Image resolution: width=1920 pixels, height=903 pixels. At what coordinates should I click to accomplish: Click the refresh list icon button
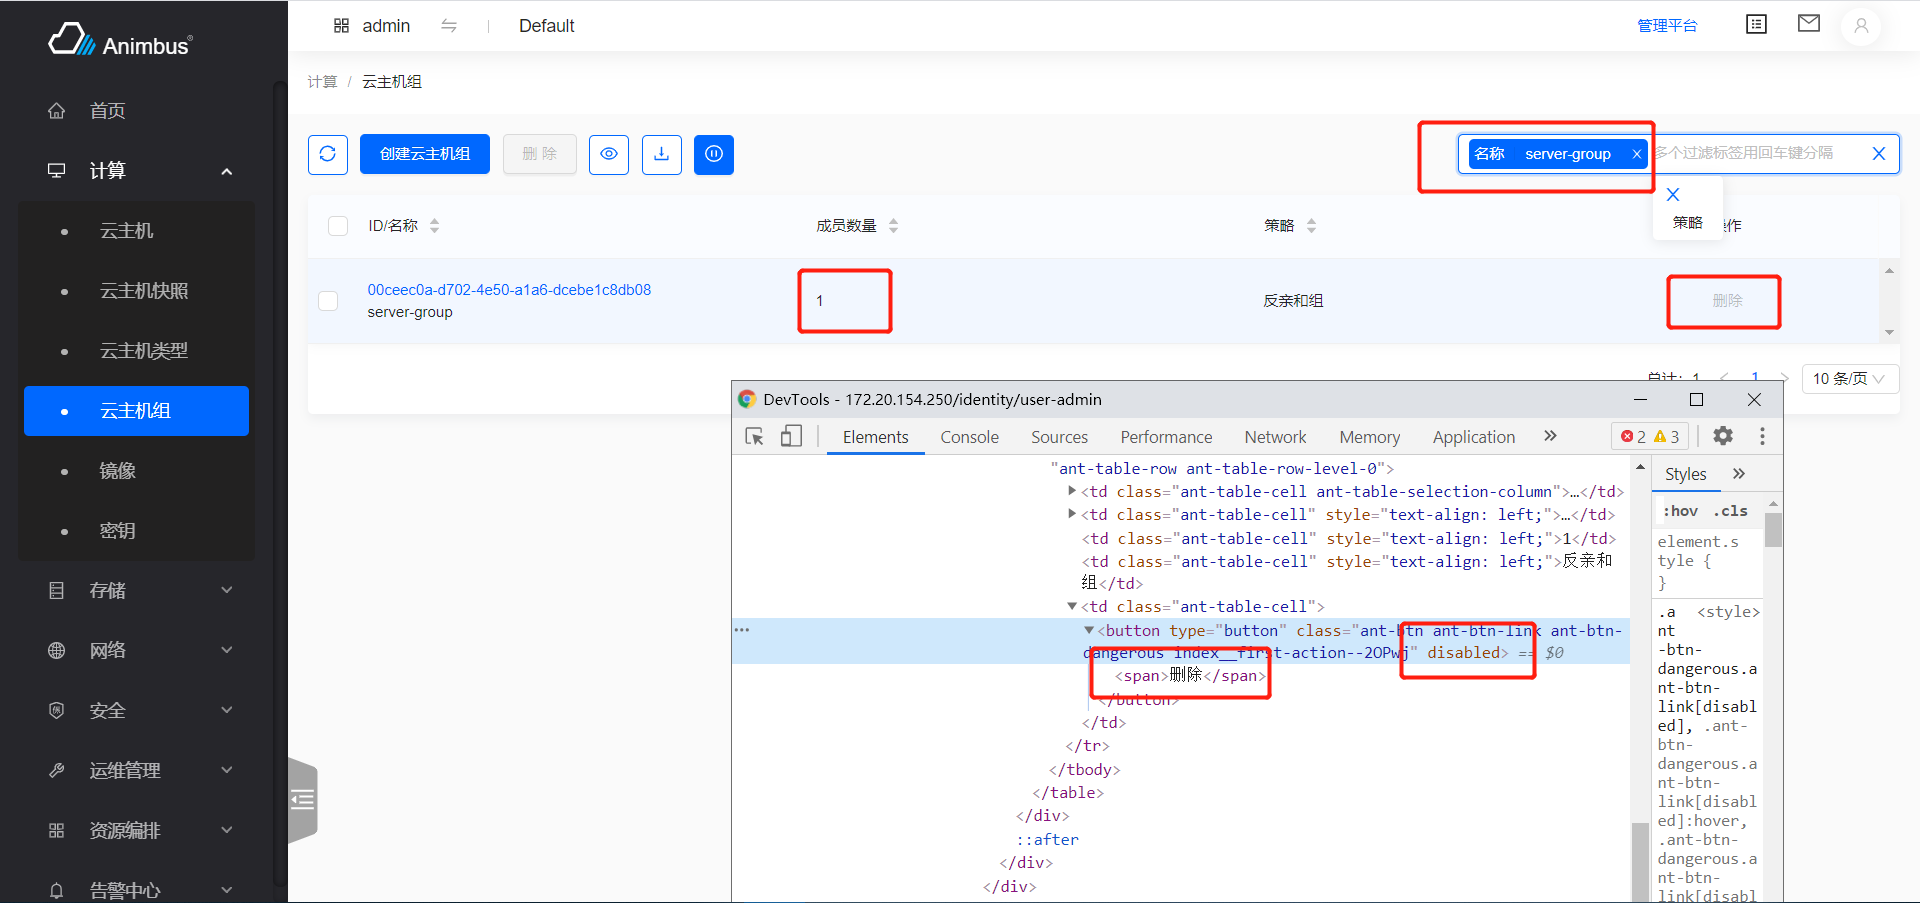coord(327,154)
